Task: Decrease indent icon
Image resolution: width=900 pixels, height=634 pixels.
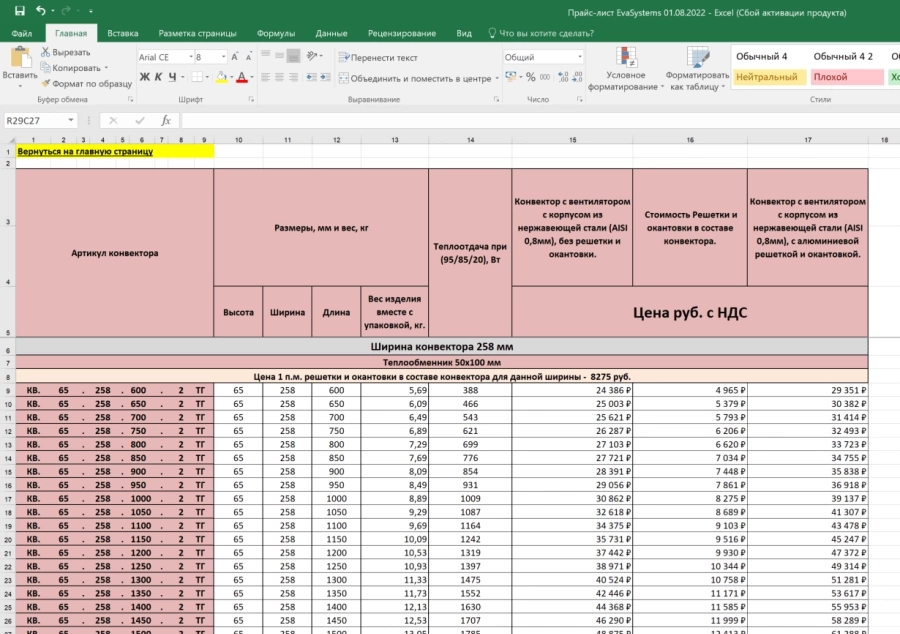Action: coord(311,77)
